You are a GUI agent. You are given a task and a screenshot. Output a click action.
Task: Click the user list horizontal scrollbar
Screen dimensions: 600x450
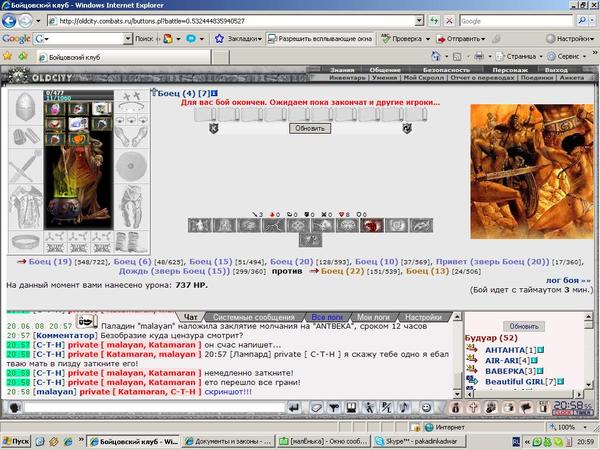point(524,393)
